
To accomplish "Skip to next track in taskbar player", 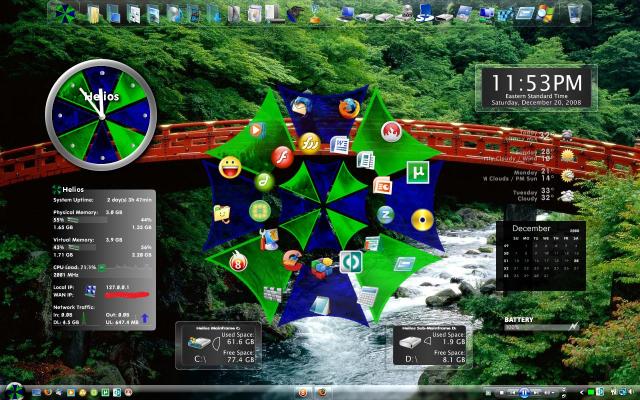I will point(535,393).
